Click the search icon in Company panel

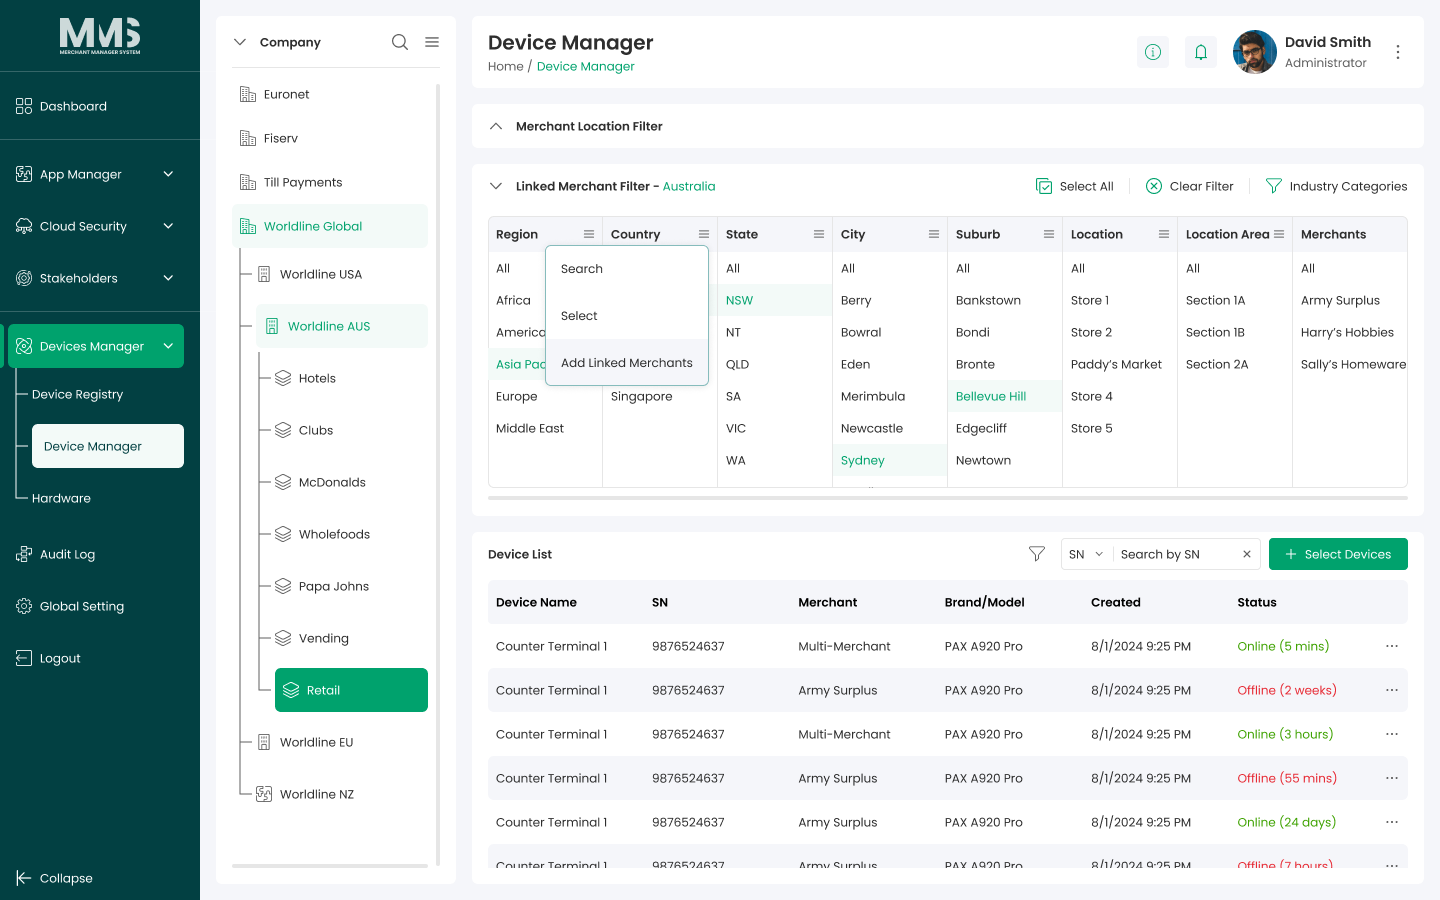coord(400,42)
